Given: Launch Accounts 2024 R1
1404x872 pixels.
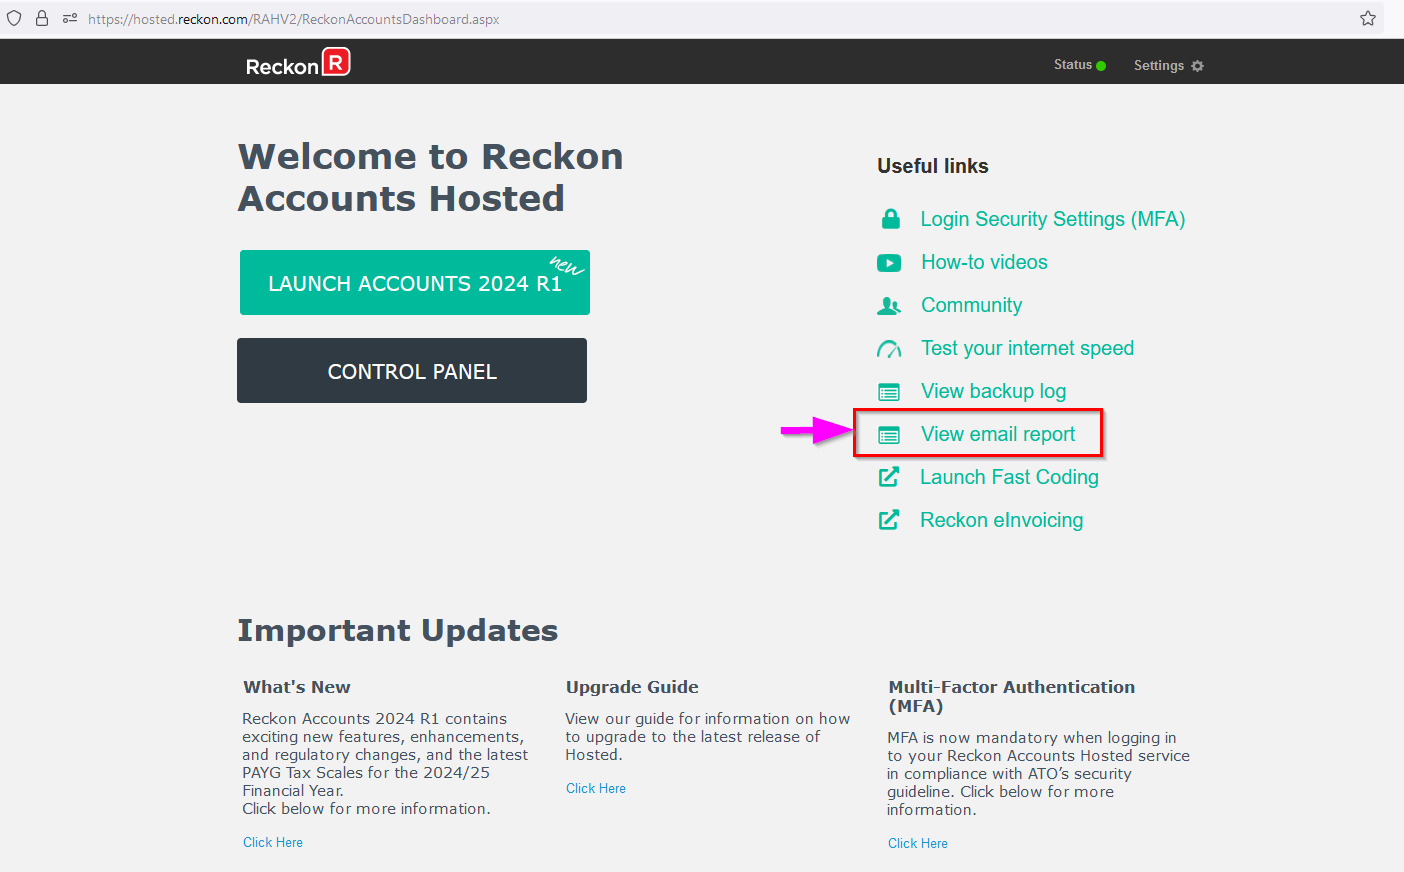Looking at the screenshot, I should tap(415, 283).
